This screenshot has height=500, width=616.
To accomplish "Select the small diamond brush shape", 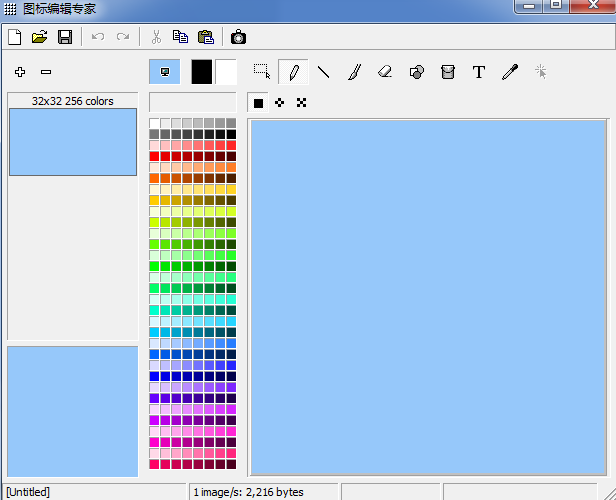I will pos(279,103).
